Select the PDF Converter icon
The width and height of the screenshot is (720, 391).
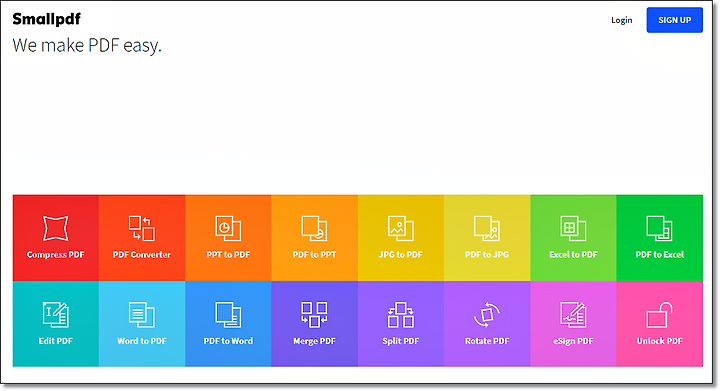tap(141, 228)
